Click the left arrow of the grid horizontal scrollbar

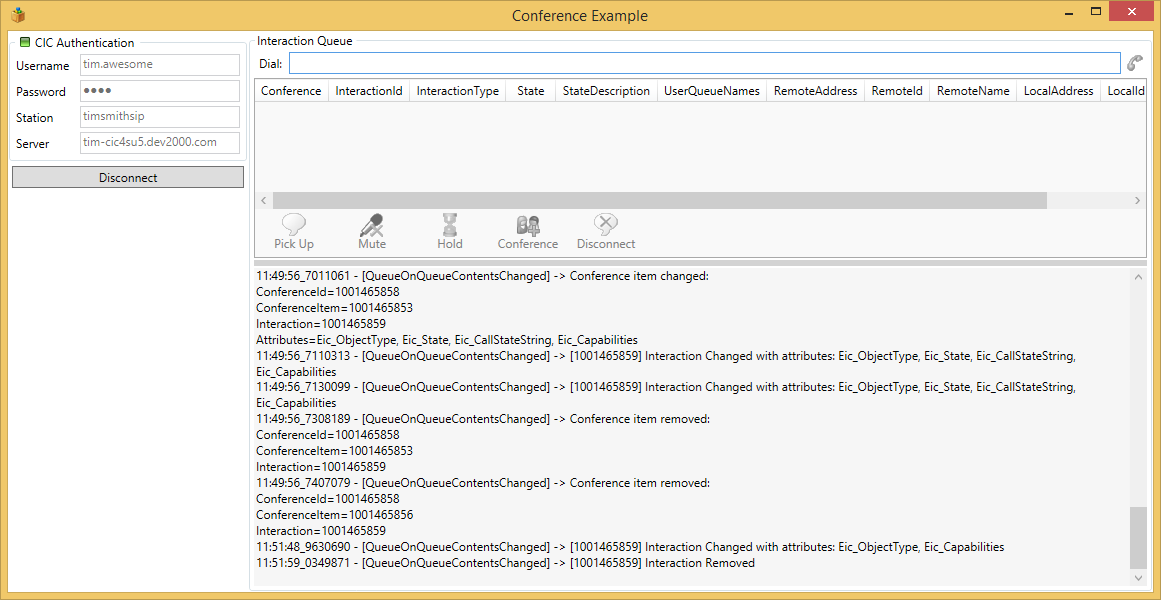[x=264, y=201]
